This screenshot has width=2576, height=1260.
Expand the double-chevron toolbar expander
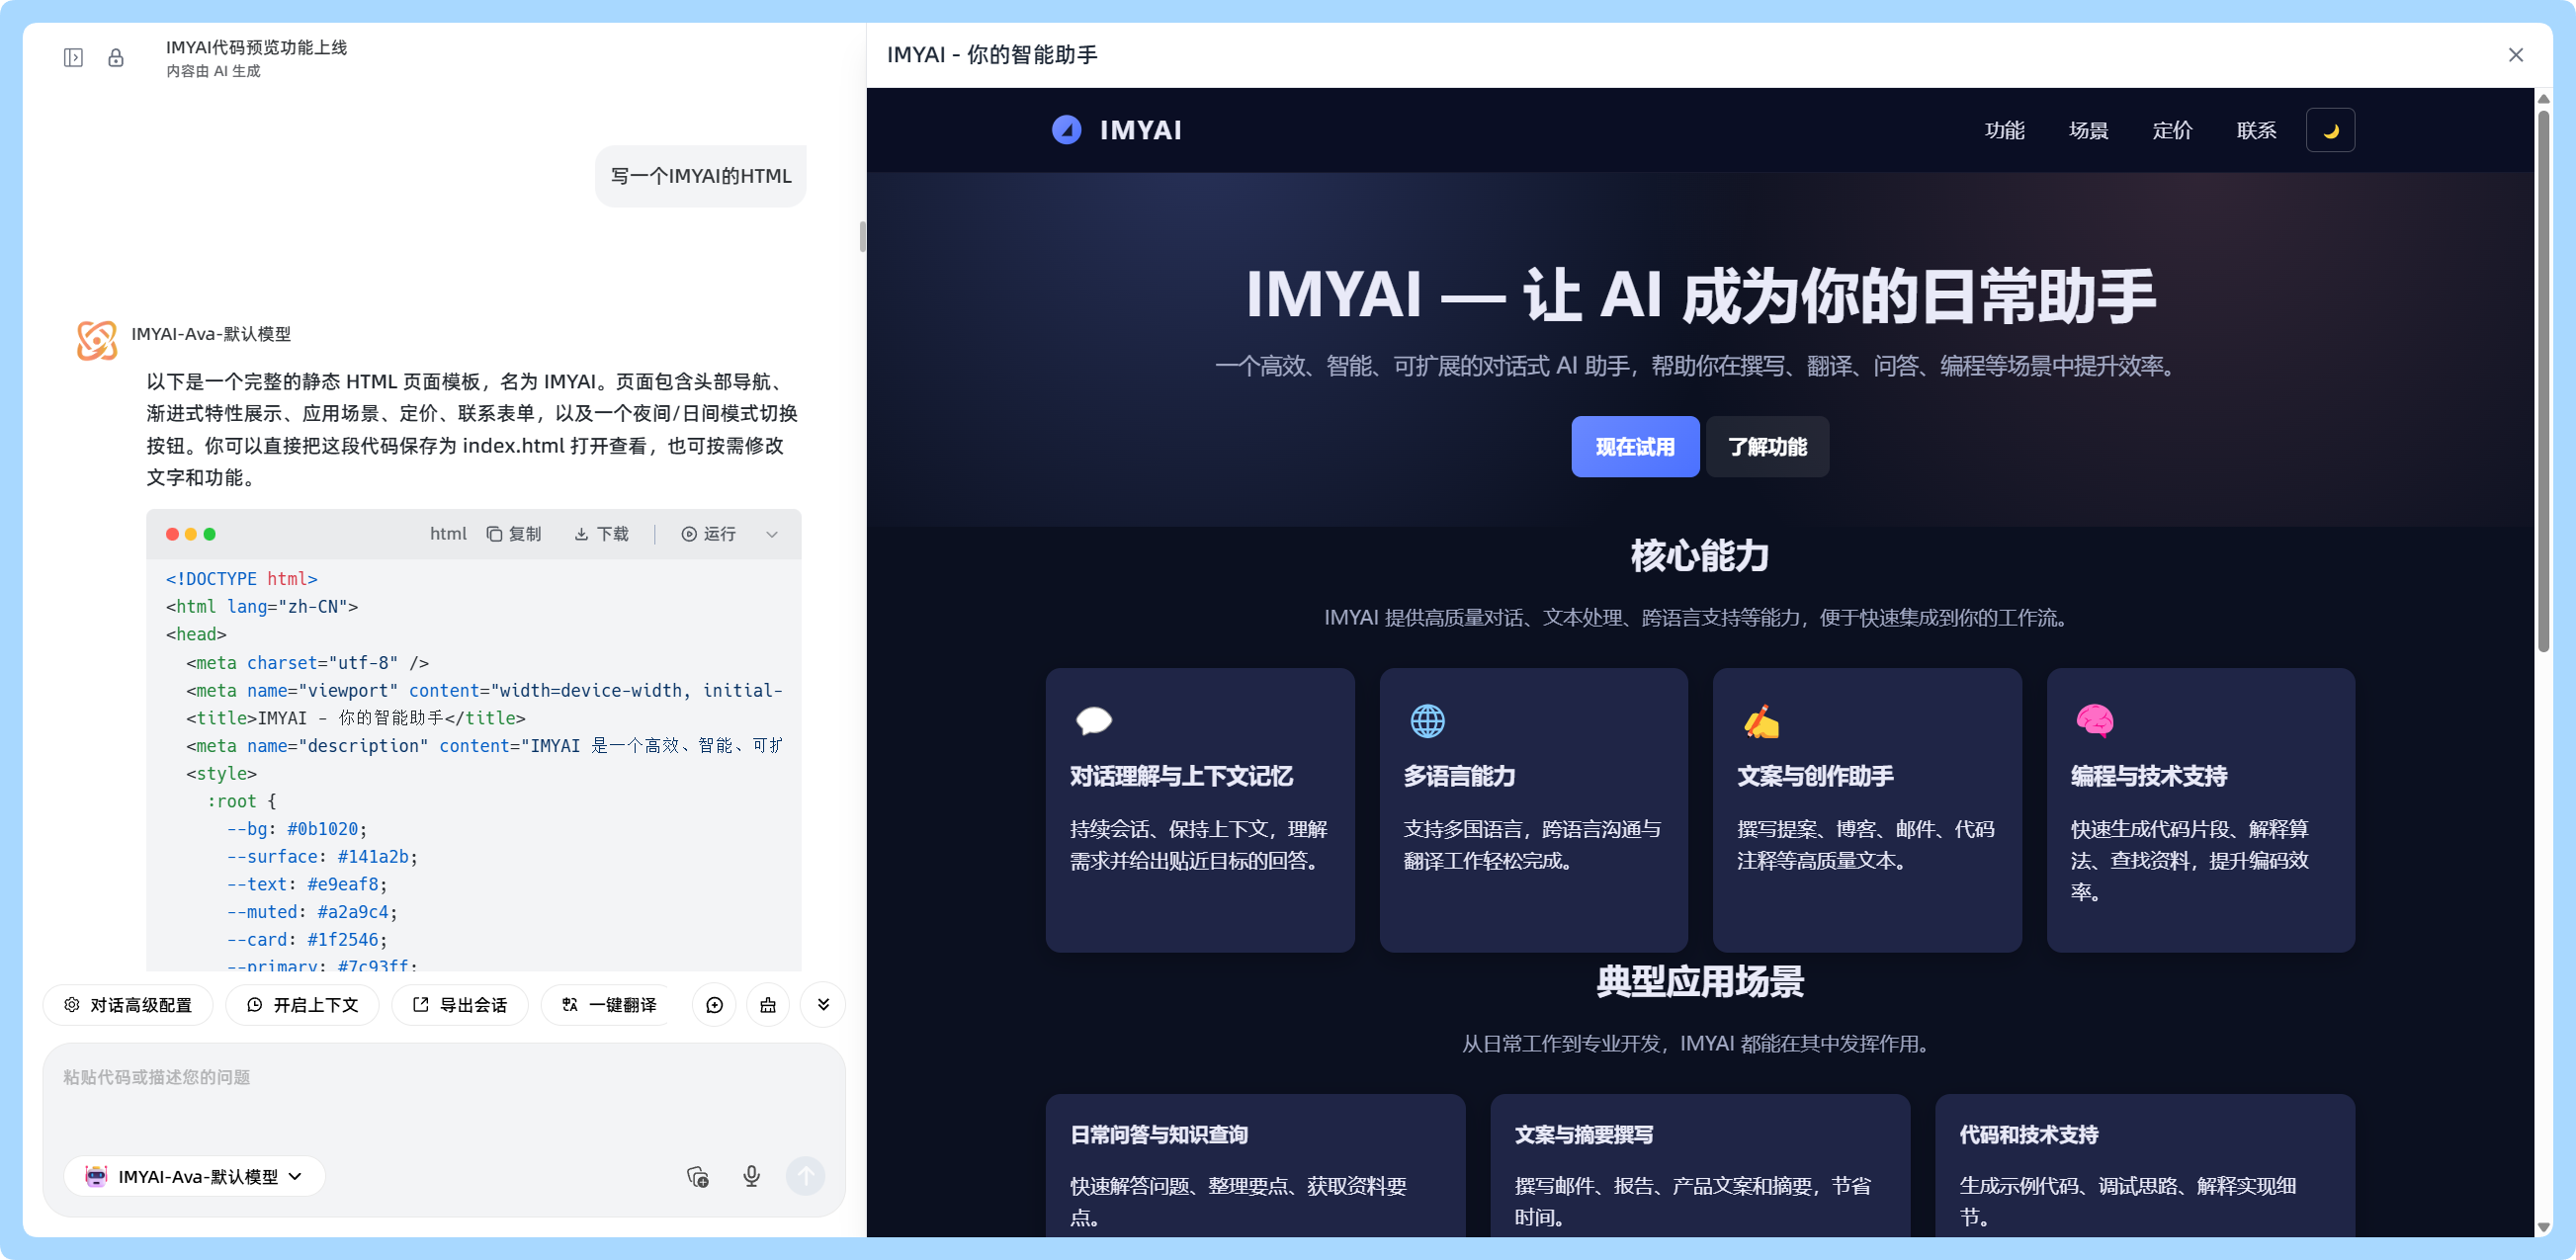823,1005
